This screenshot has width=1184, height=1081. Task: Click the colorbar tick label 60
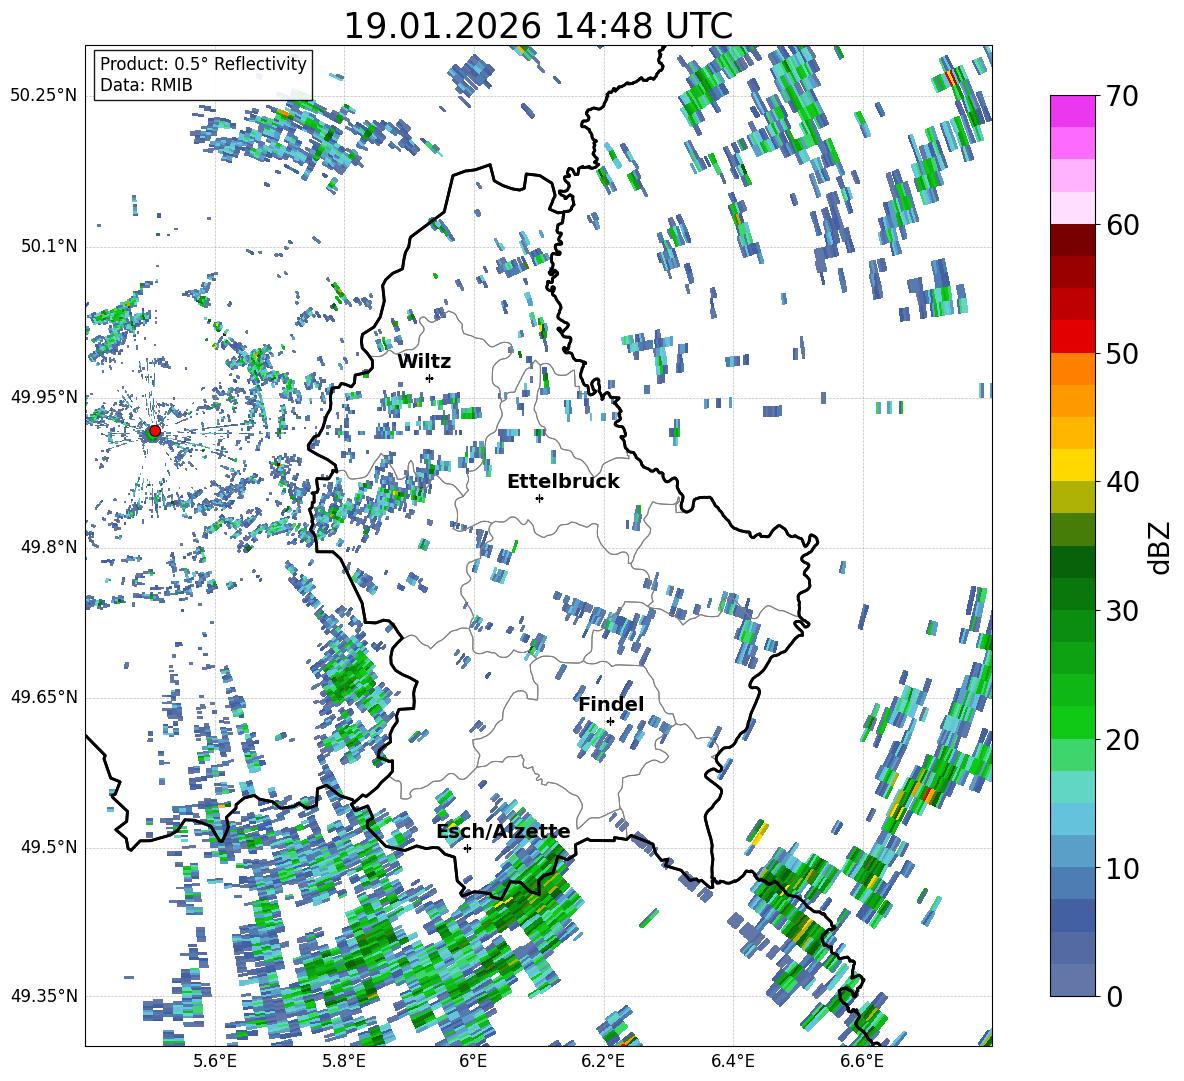(1122, 225)
